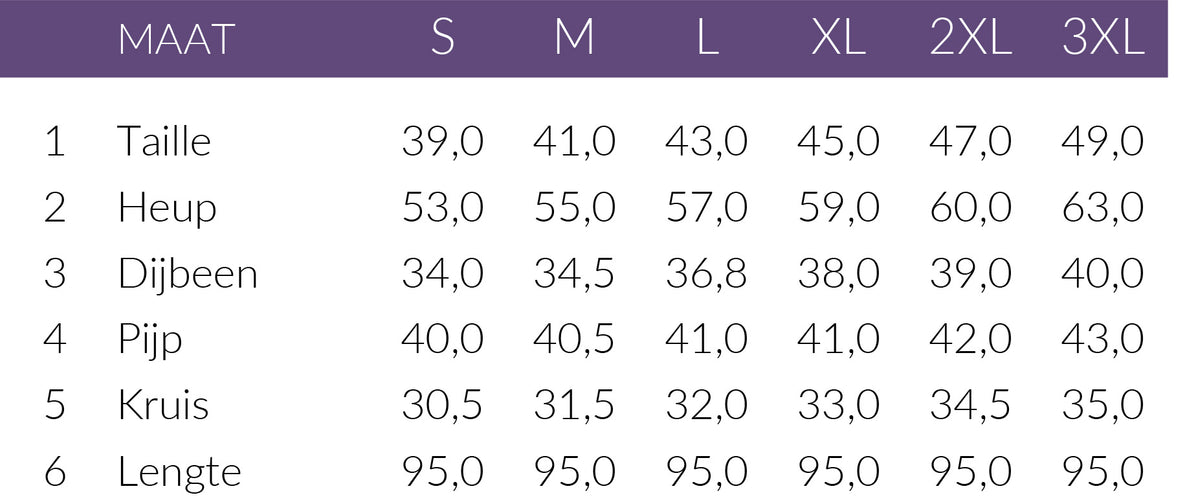Select the Lengte row label
Screen dimensions: 1200x504
[x=179, y=471]
